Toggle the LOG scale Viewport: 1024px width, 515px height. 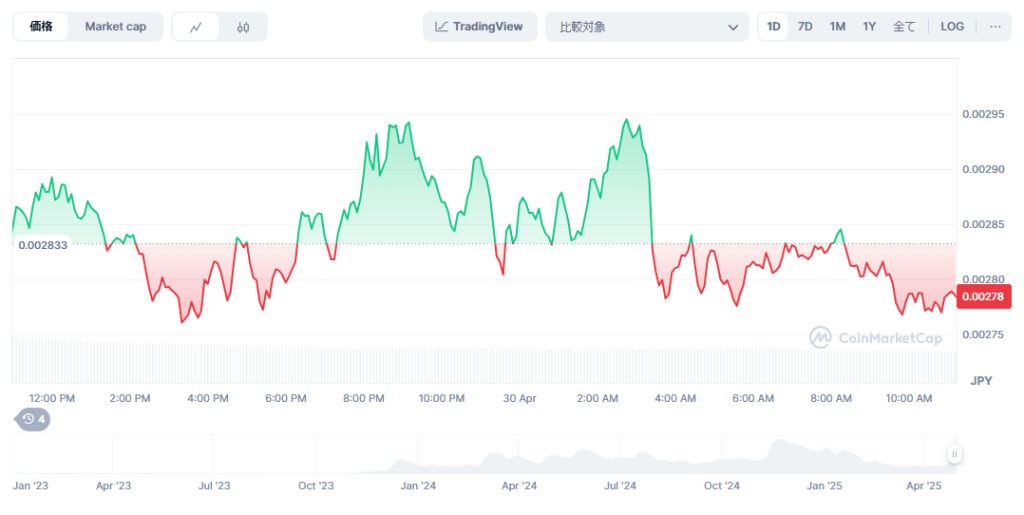(952, 27)
